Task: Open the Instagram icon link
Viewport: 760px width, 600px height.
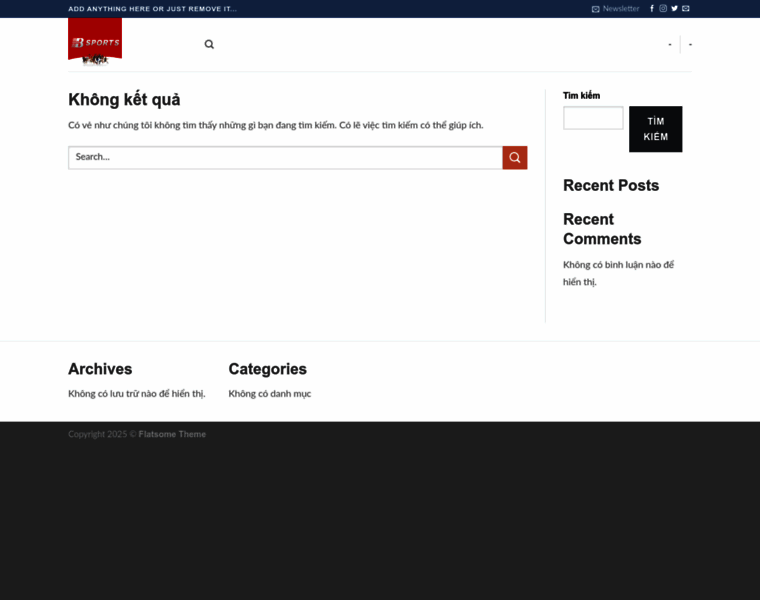Action: 663,8
